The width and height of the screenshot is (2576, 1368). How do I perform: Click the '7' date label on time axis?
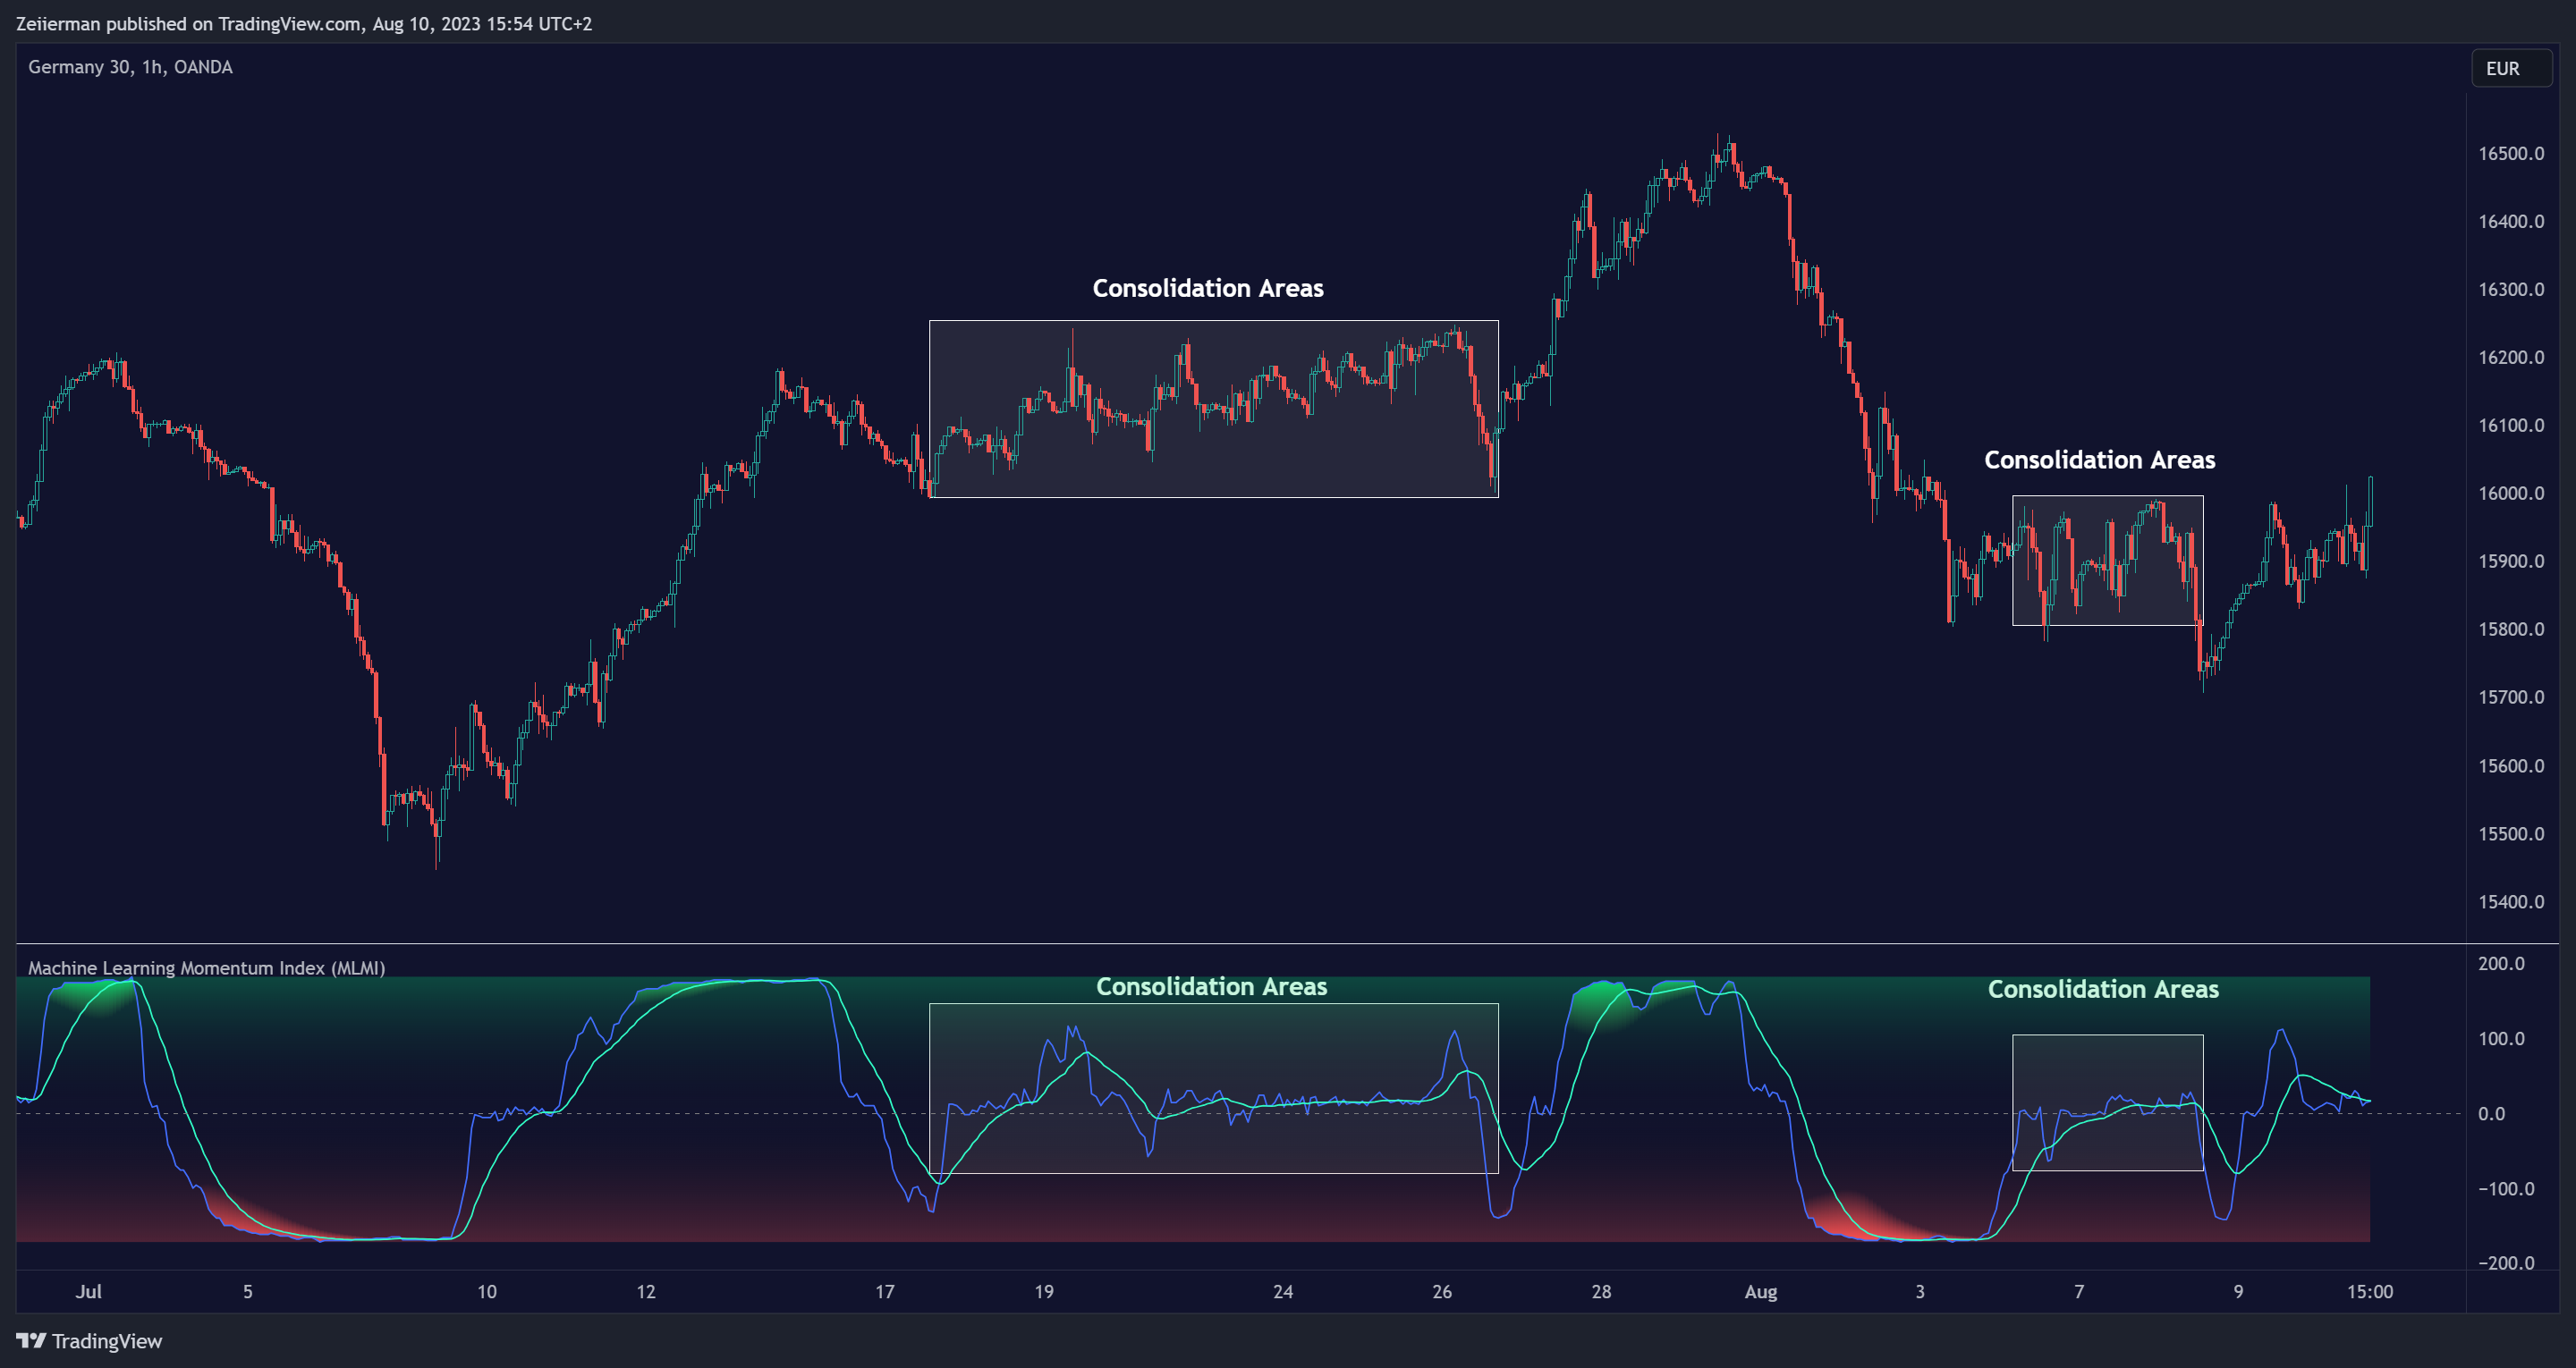2079,1292
